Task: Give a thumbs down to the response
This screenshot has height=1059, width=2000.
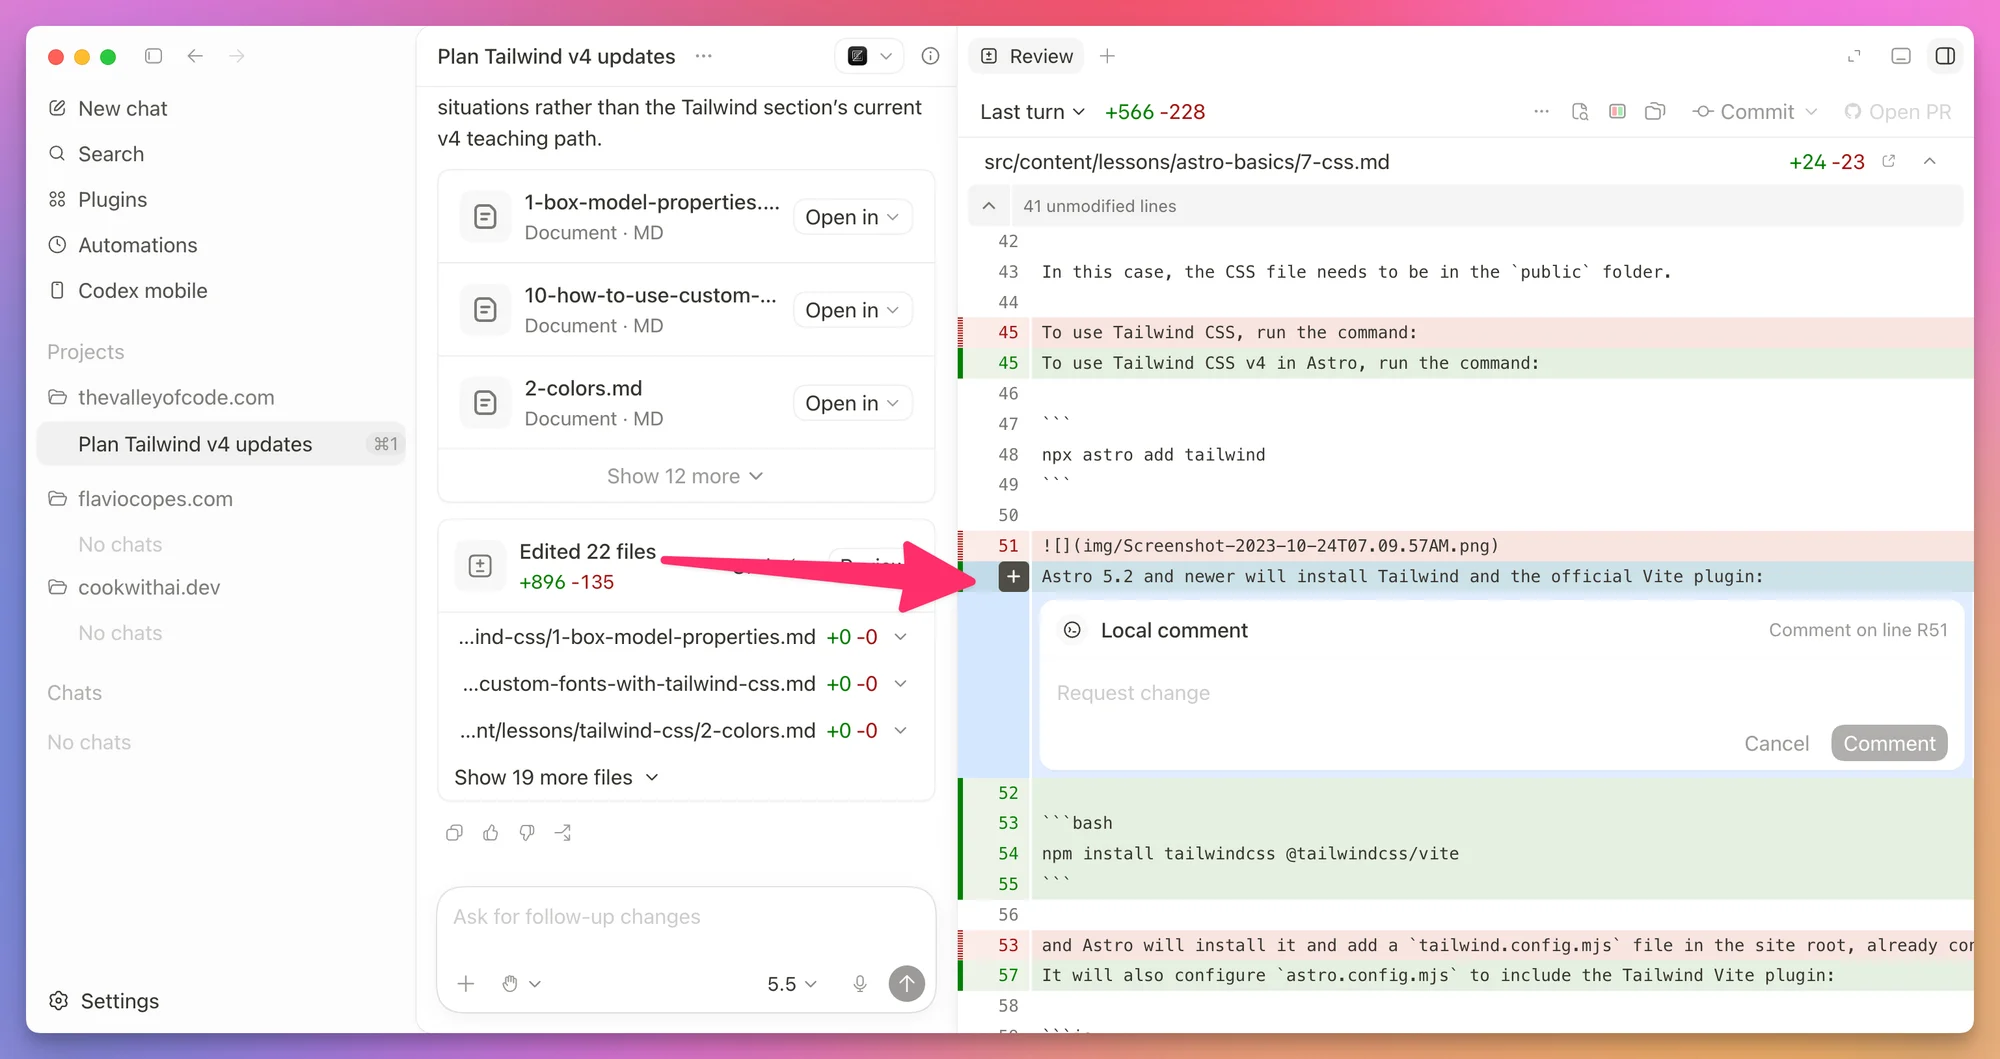Action: (x=527, y=833)
